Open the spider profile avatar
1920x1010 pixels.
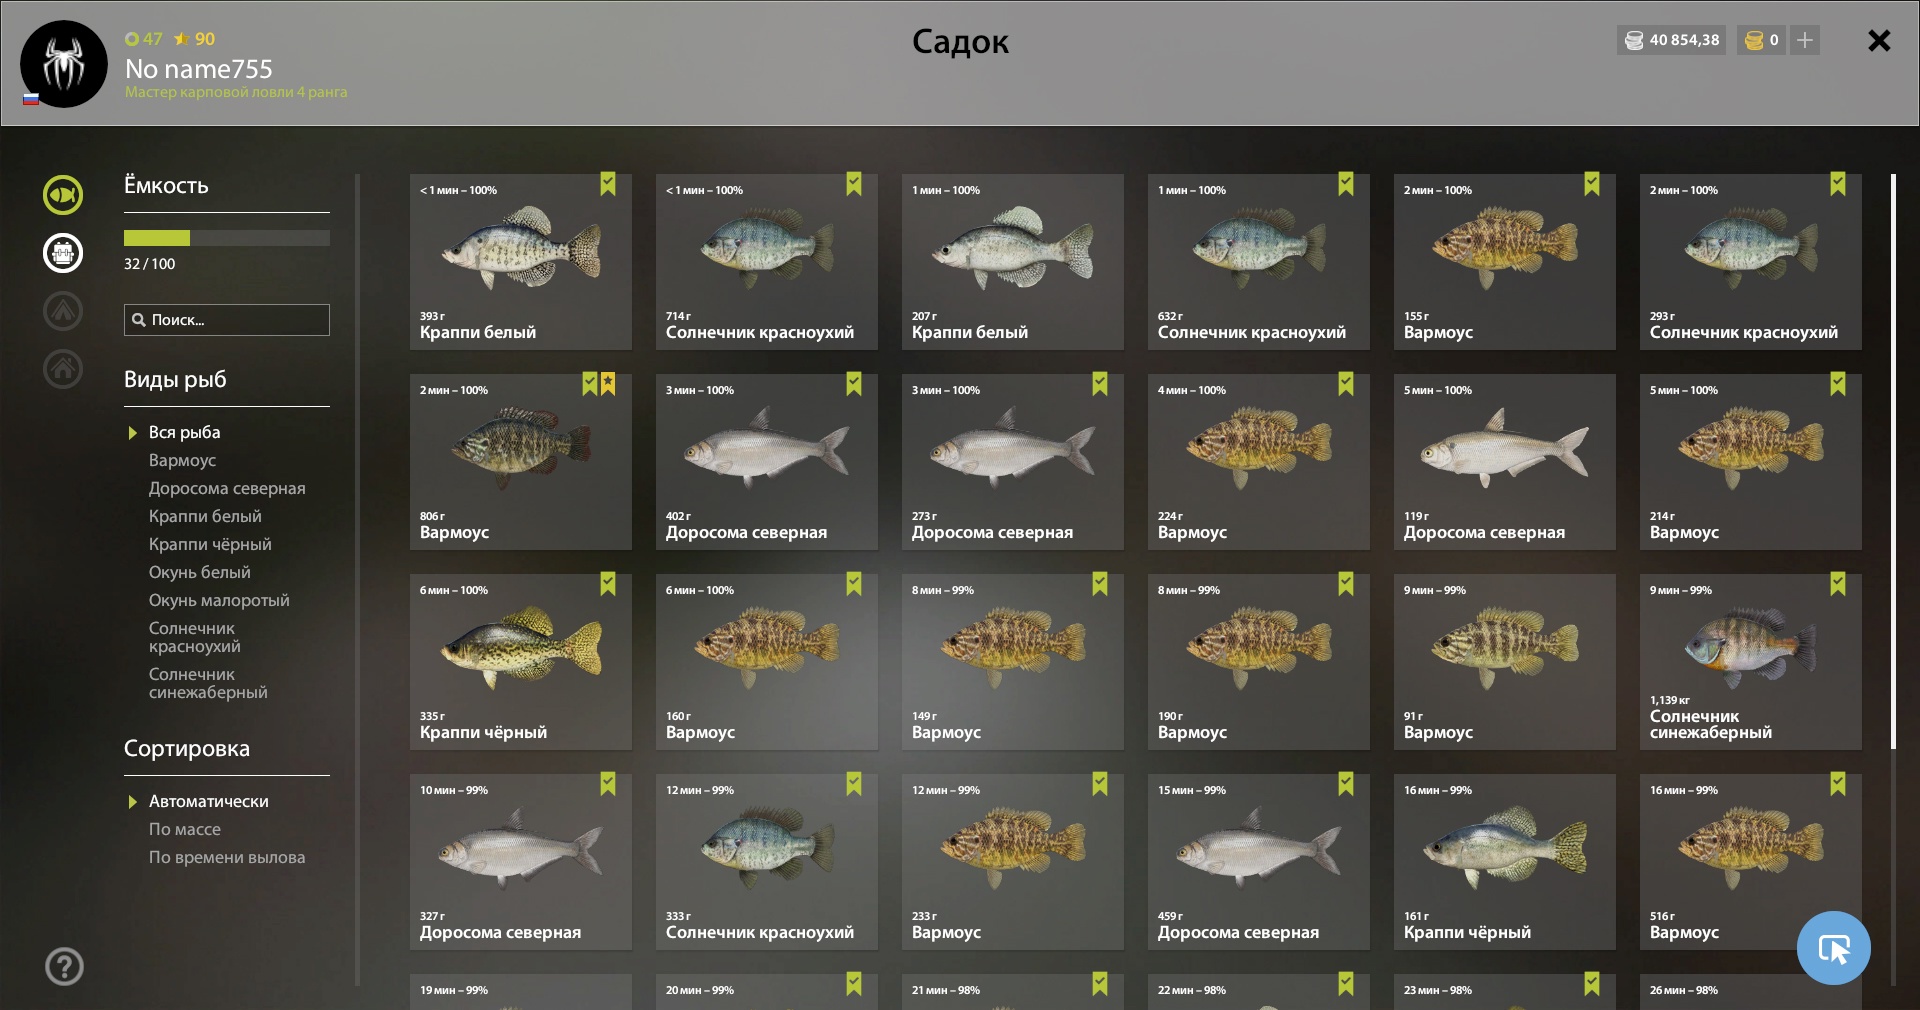(x=64, y=64)
